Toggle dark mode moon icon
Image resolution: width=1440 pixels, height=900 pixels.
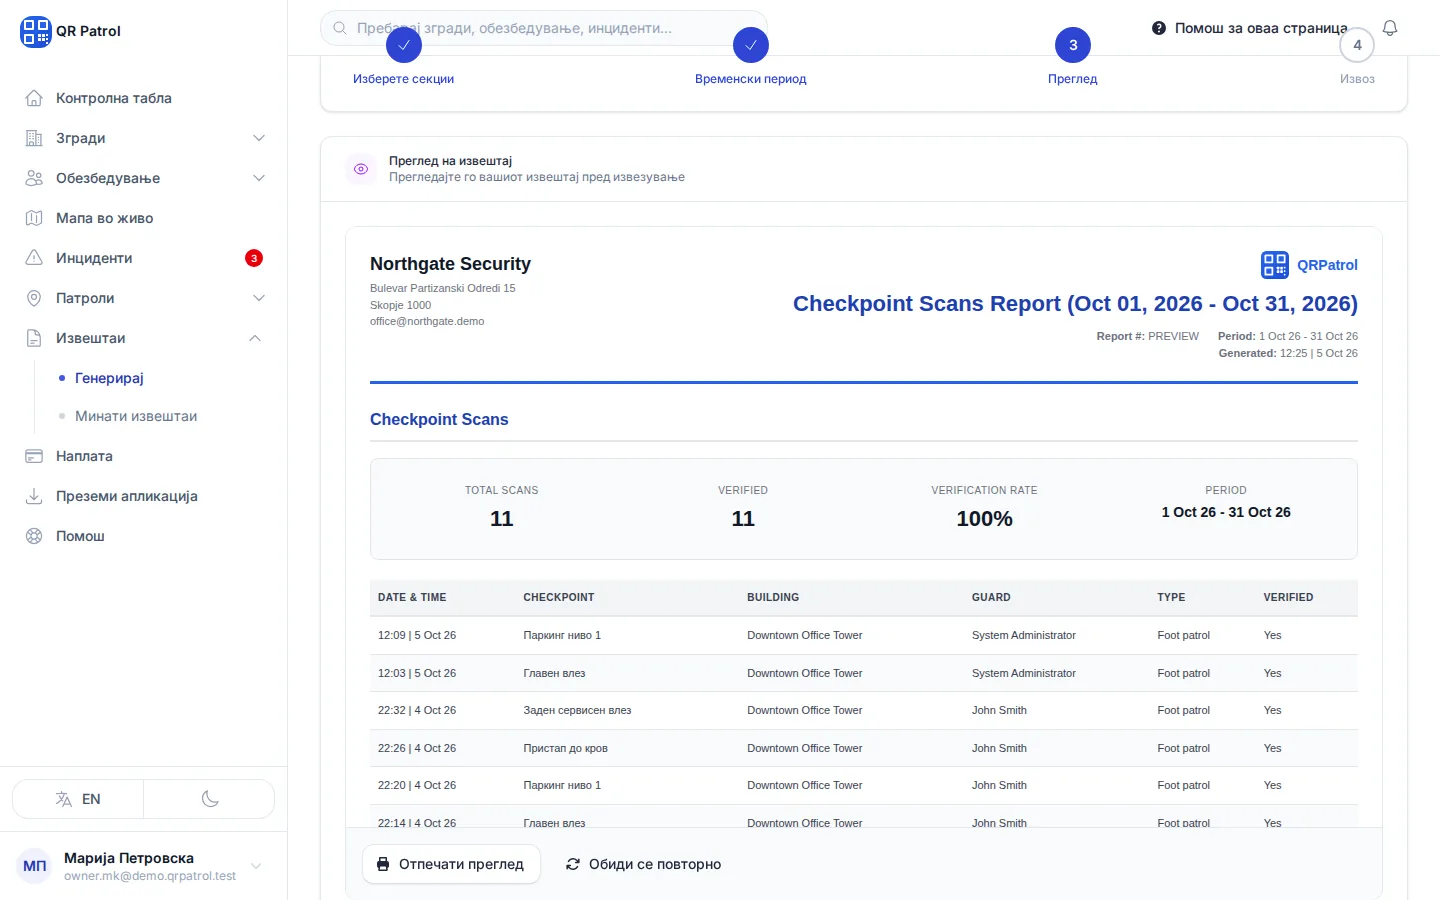pos(210,799)
